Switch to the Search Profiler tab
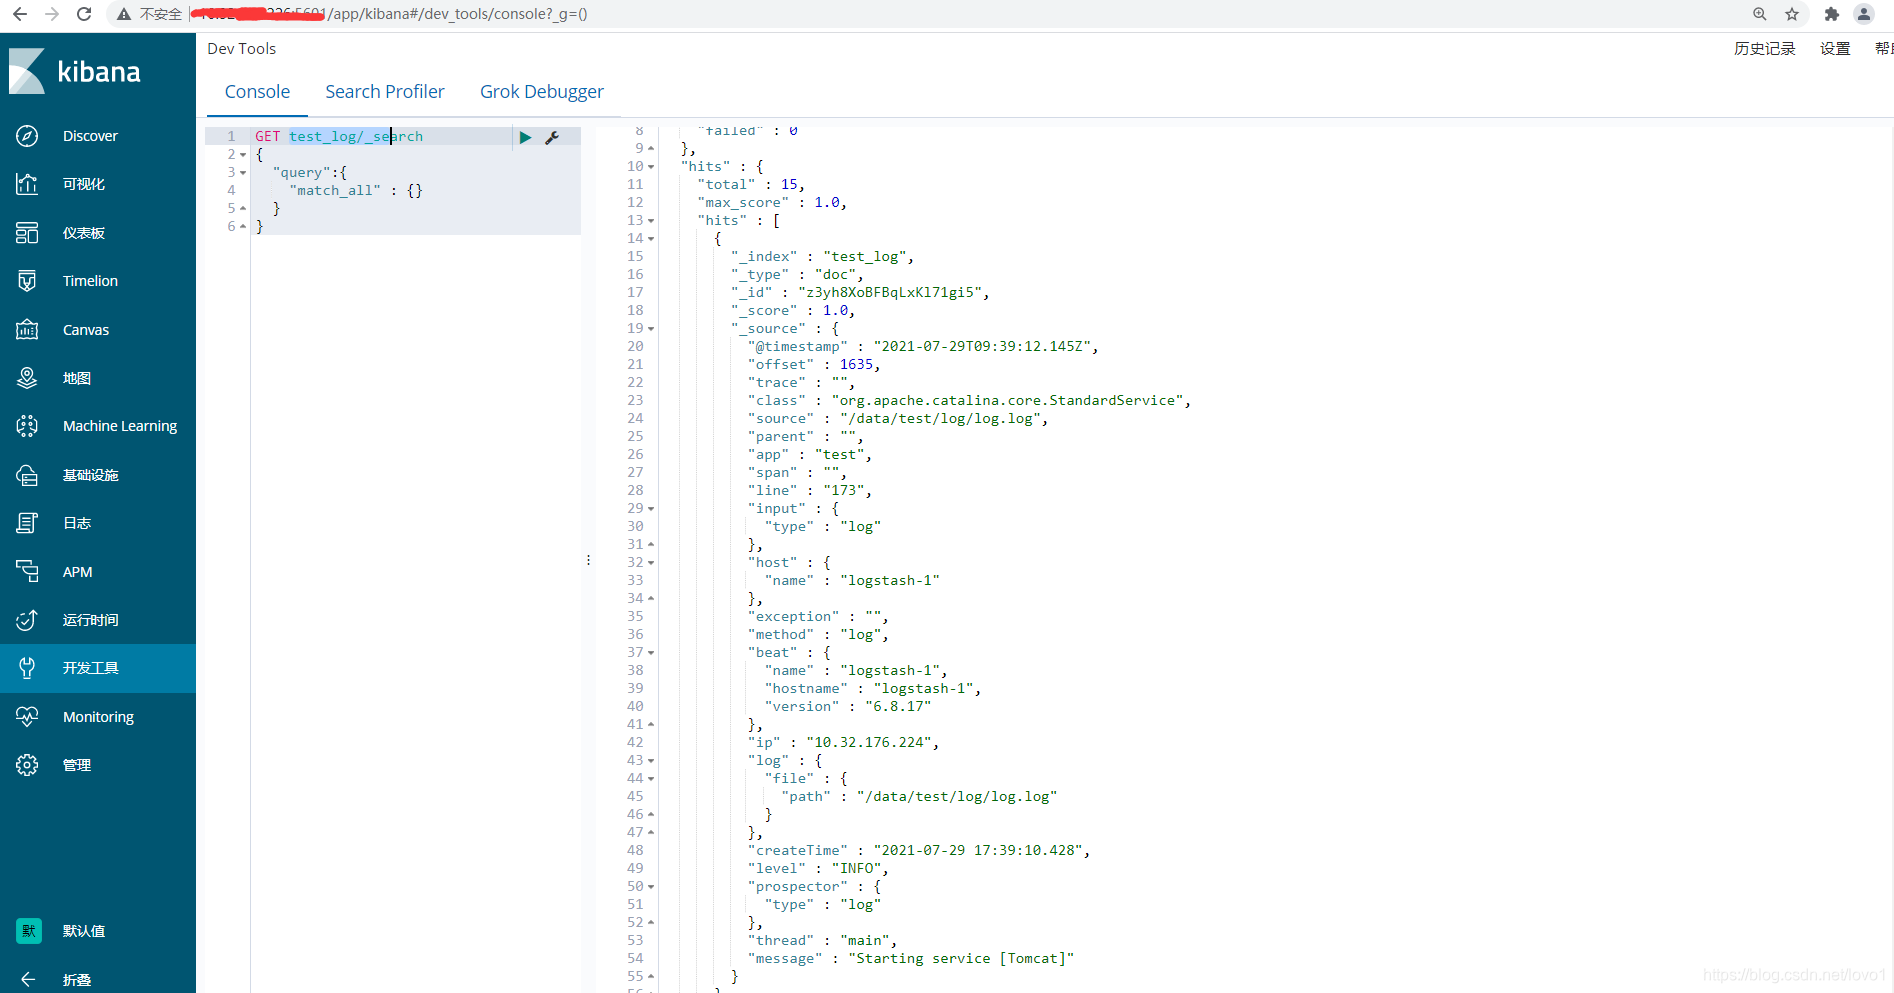 click(385, 92)
